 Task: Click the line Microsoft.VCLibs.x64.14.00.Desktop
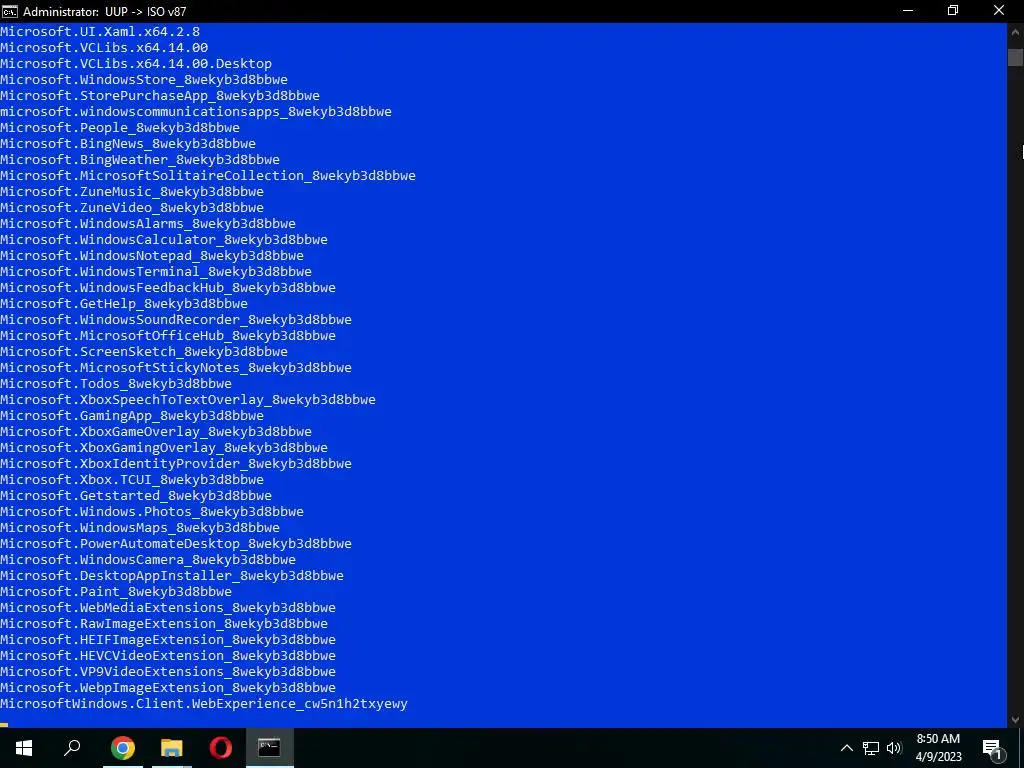point(136,63)
